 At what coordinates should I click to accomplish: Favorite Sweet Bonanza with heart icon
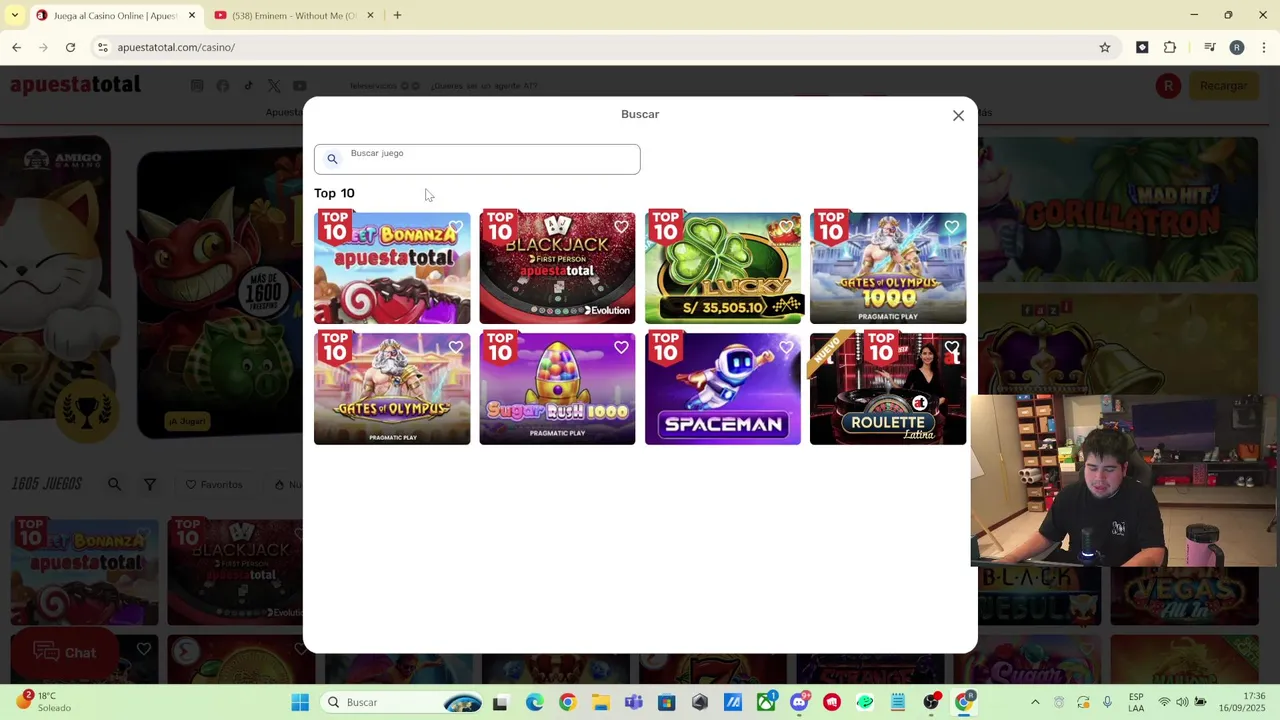[456, 227]
